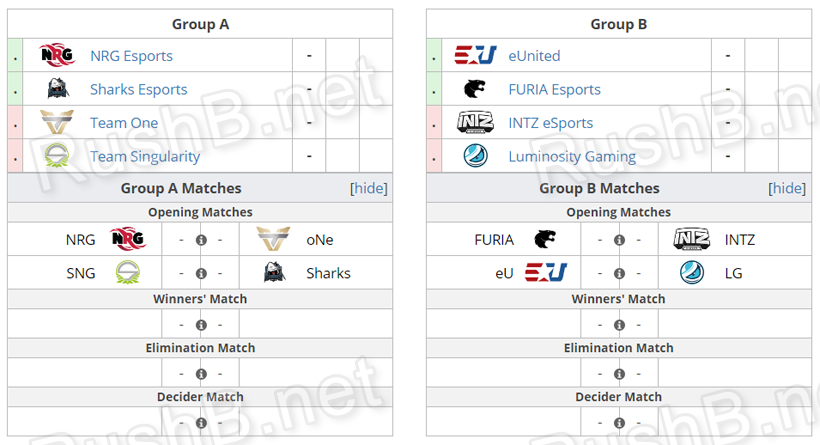
Task: Go to the FURIA Esports team page
Action: coord(554,89)
